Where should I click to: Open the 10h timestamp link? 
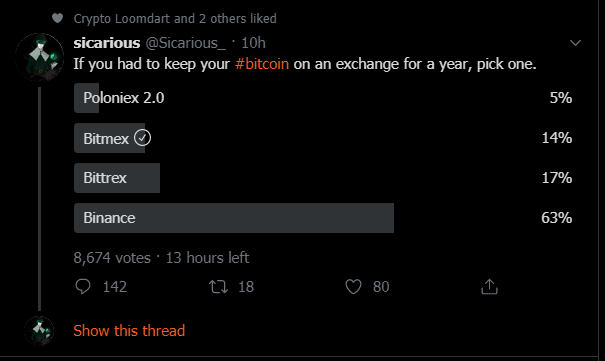tap(253, 43)
